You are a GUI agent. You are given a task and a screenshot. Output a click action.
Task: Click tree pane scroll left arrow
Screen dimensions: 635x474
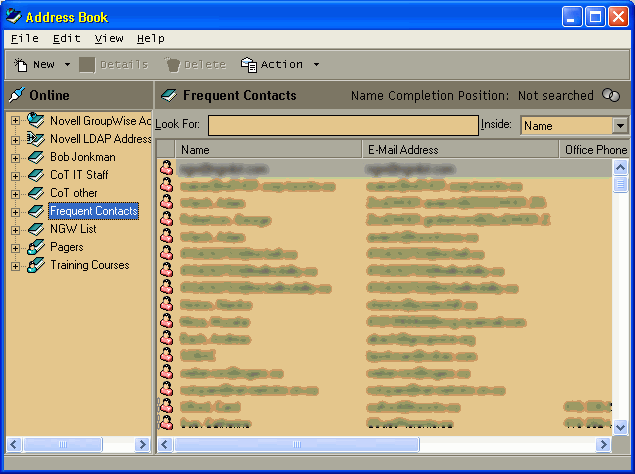(13, 444)
